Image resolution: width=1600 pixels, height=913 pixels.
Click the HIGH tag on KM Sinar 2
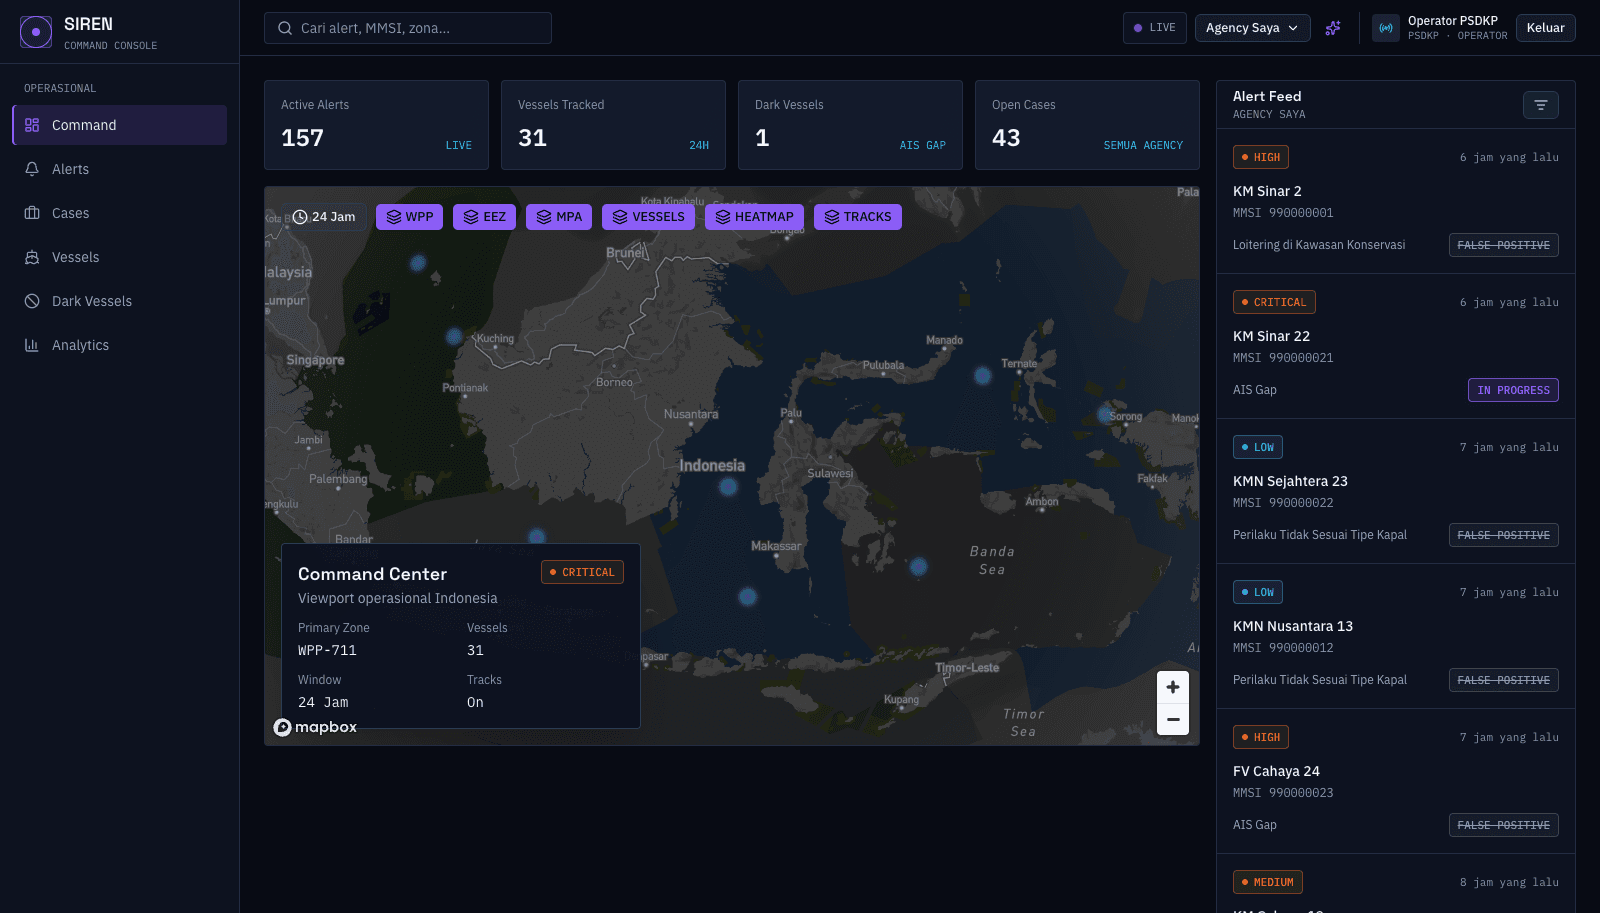coord(1261,157)
